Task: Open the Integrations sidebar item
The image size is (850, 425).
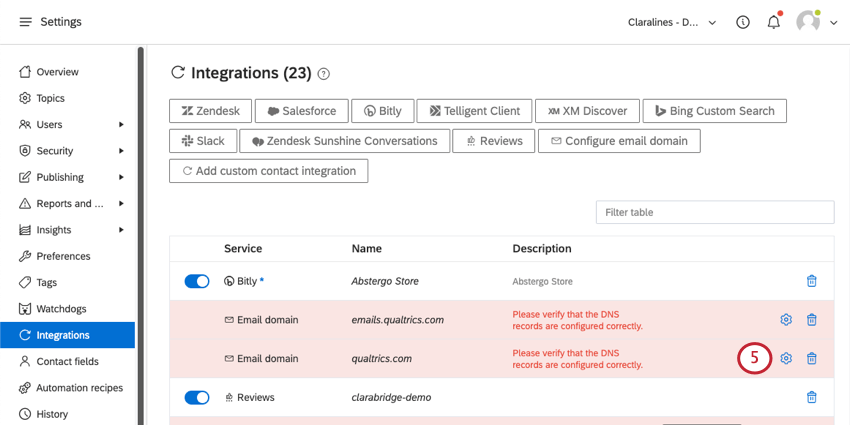Action: pos(67,335)
